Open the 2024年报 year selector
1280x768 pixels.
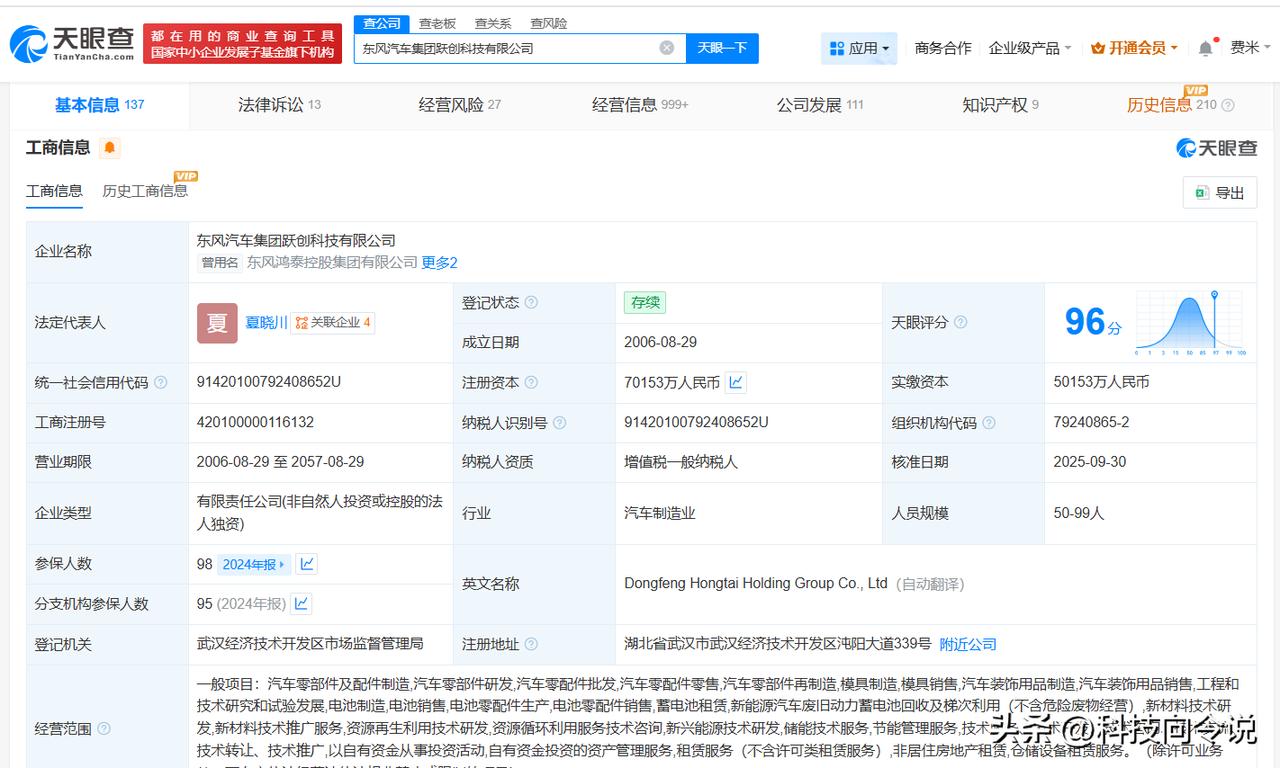(254, 564)
